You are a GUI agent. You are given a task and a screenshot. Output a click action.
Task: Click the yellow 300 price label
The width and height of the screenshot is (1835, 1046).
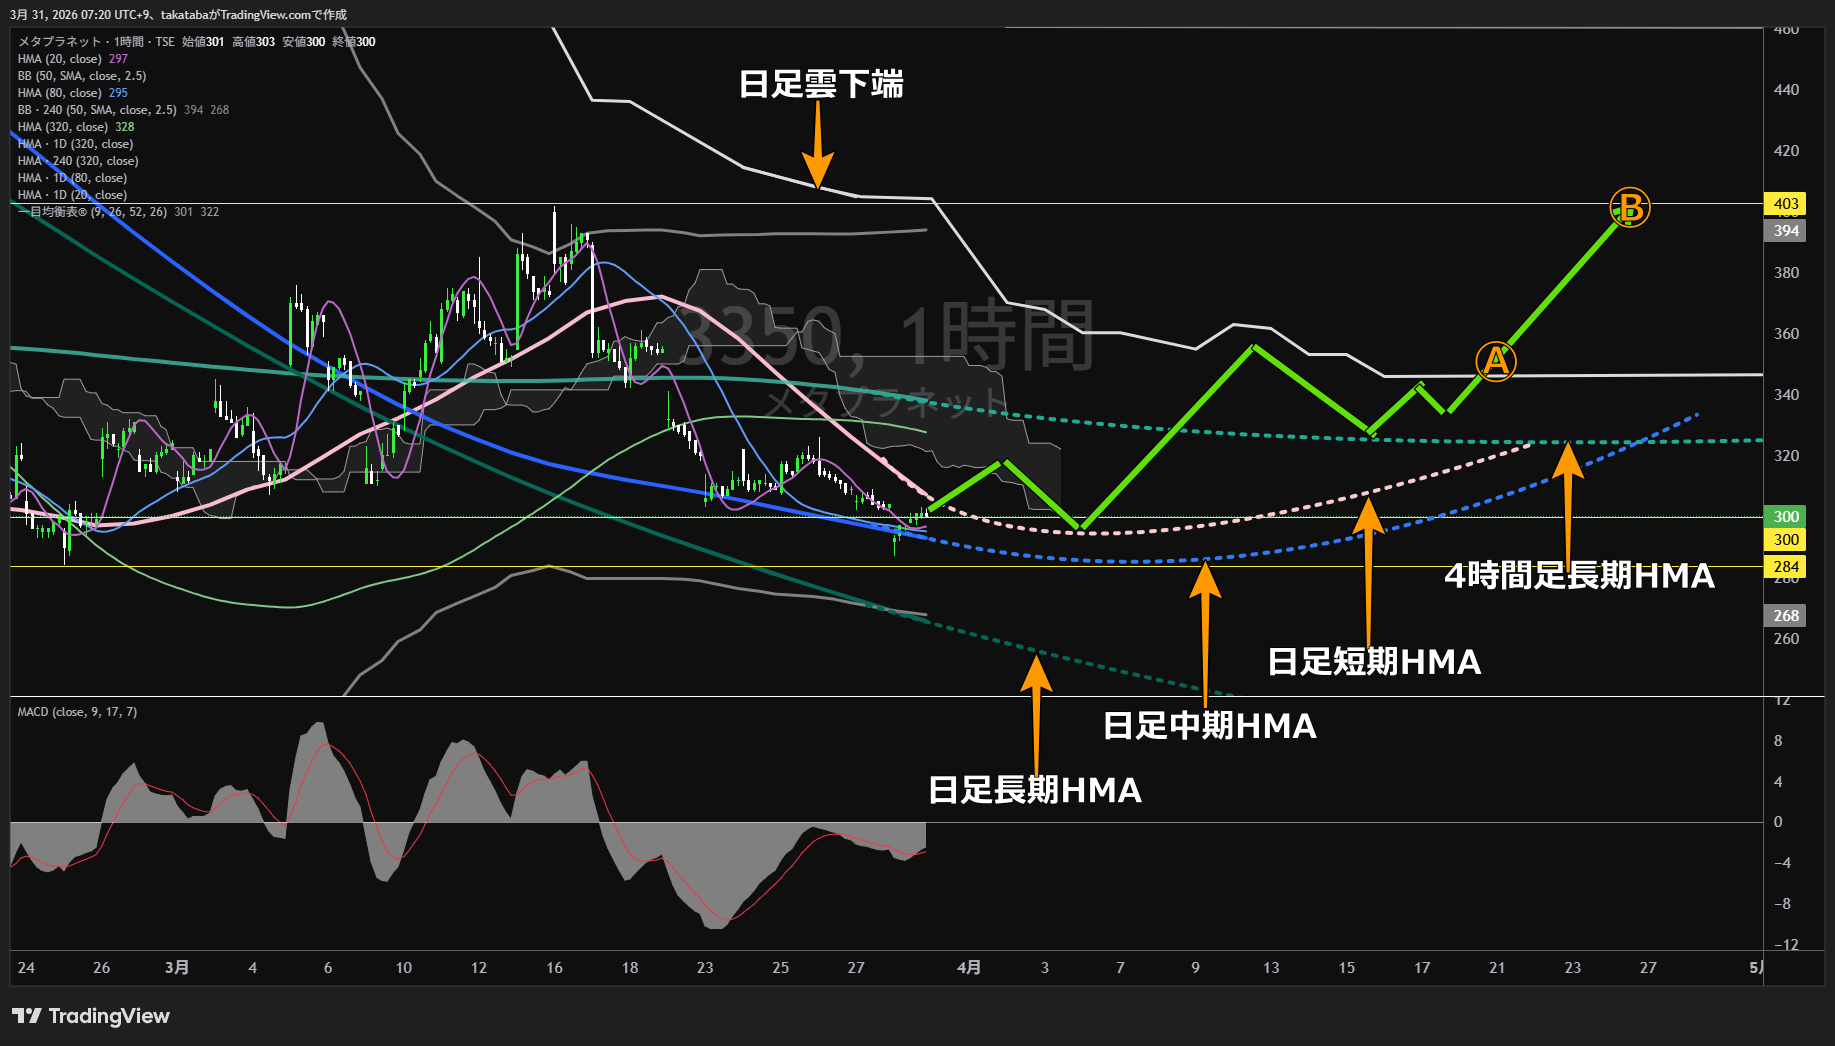coord(1786,540)
